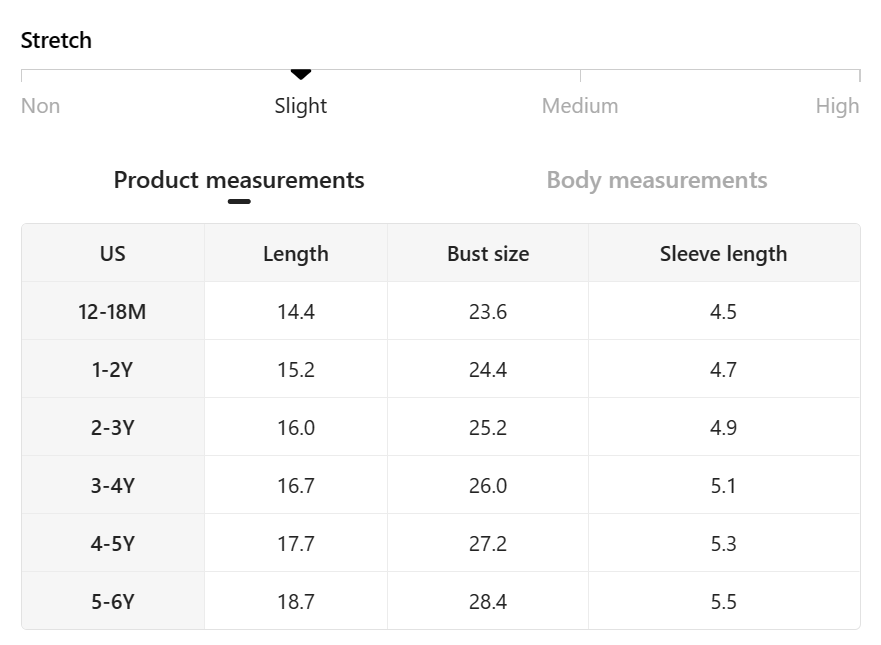Click the US column header
Viewport: 881px width, 645px height.
pyautogui.click(x=113, y=254)
